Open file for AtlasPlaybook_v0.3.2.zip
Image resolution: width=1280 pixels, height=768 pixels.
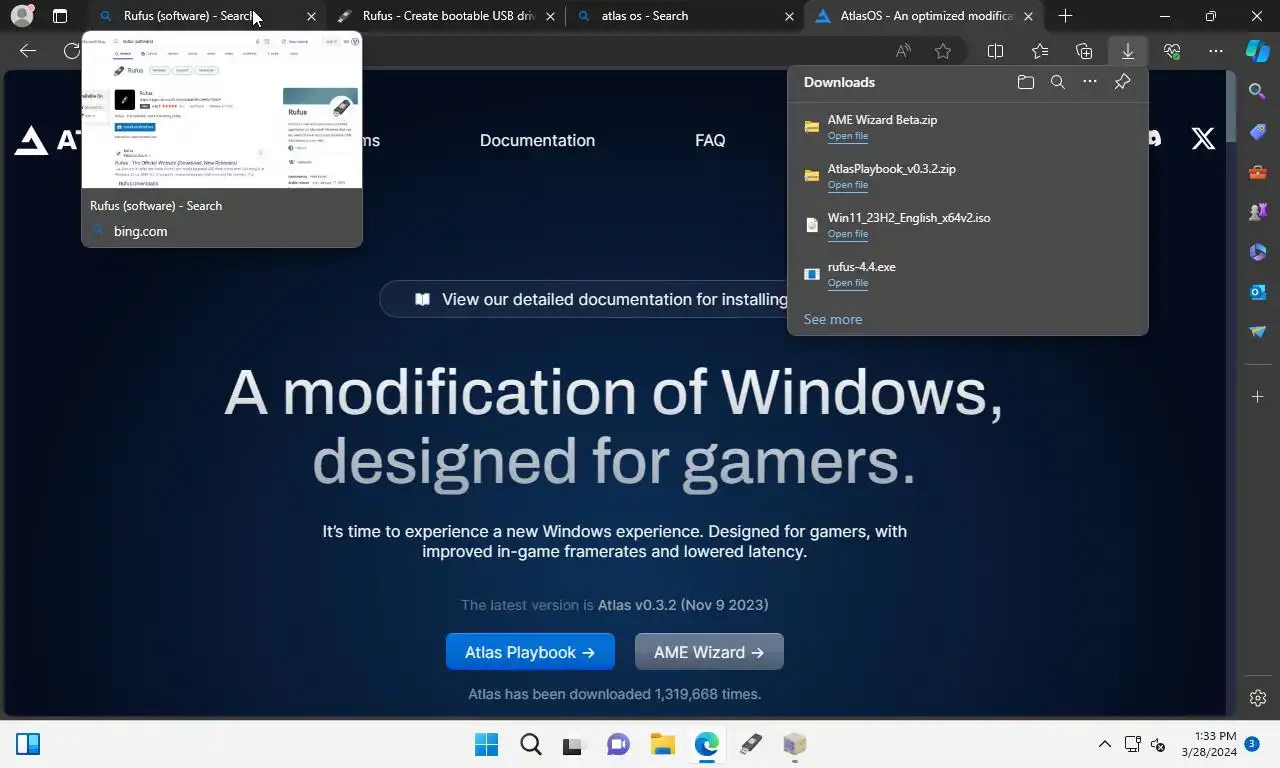(x=847, y=185)
